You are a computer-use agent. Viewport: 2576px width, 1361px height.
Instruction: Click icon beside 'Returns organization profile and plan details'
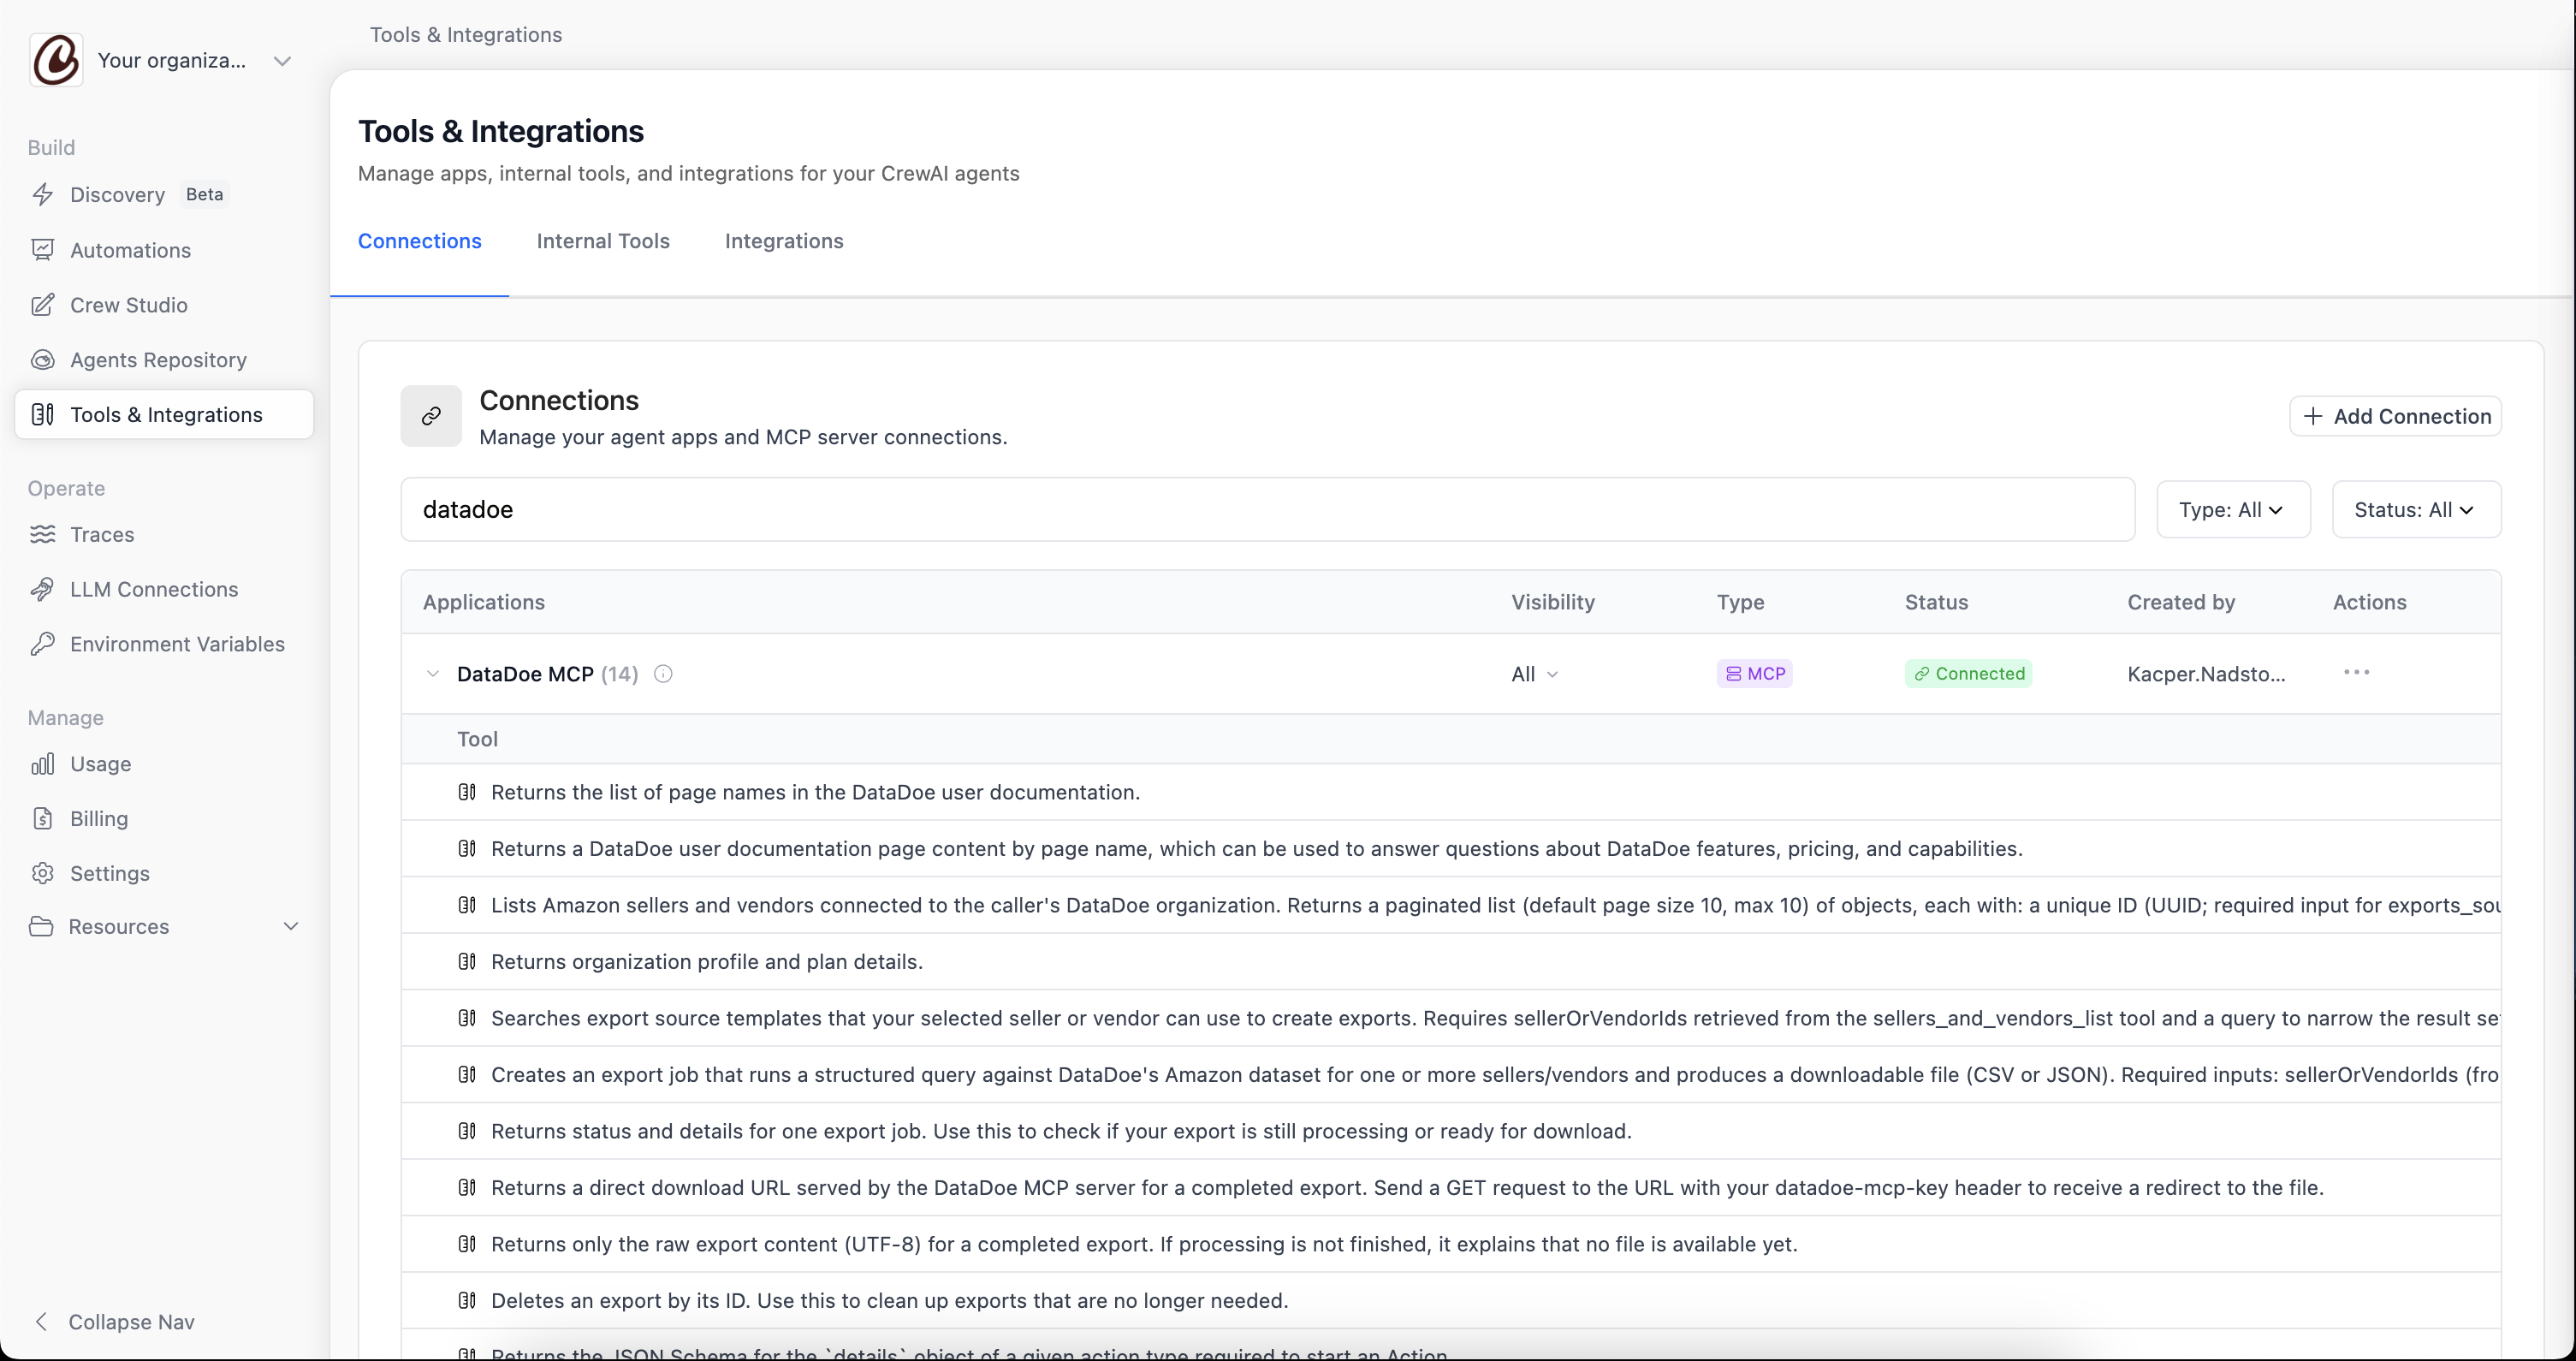pos(467,962)
